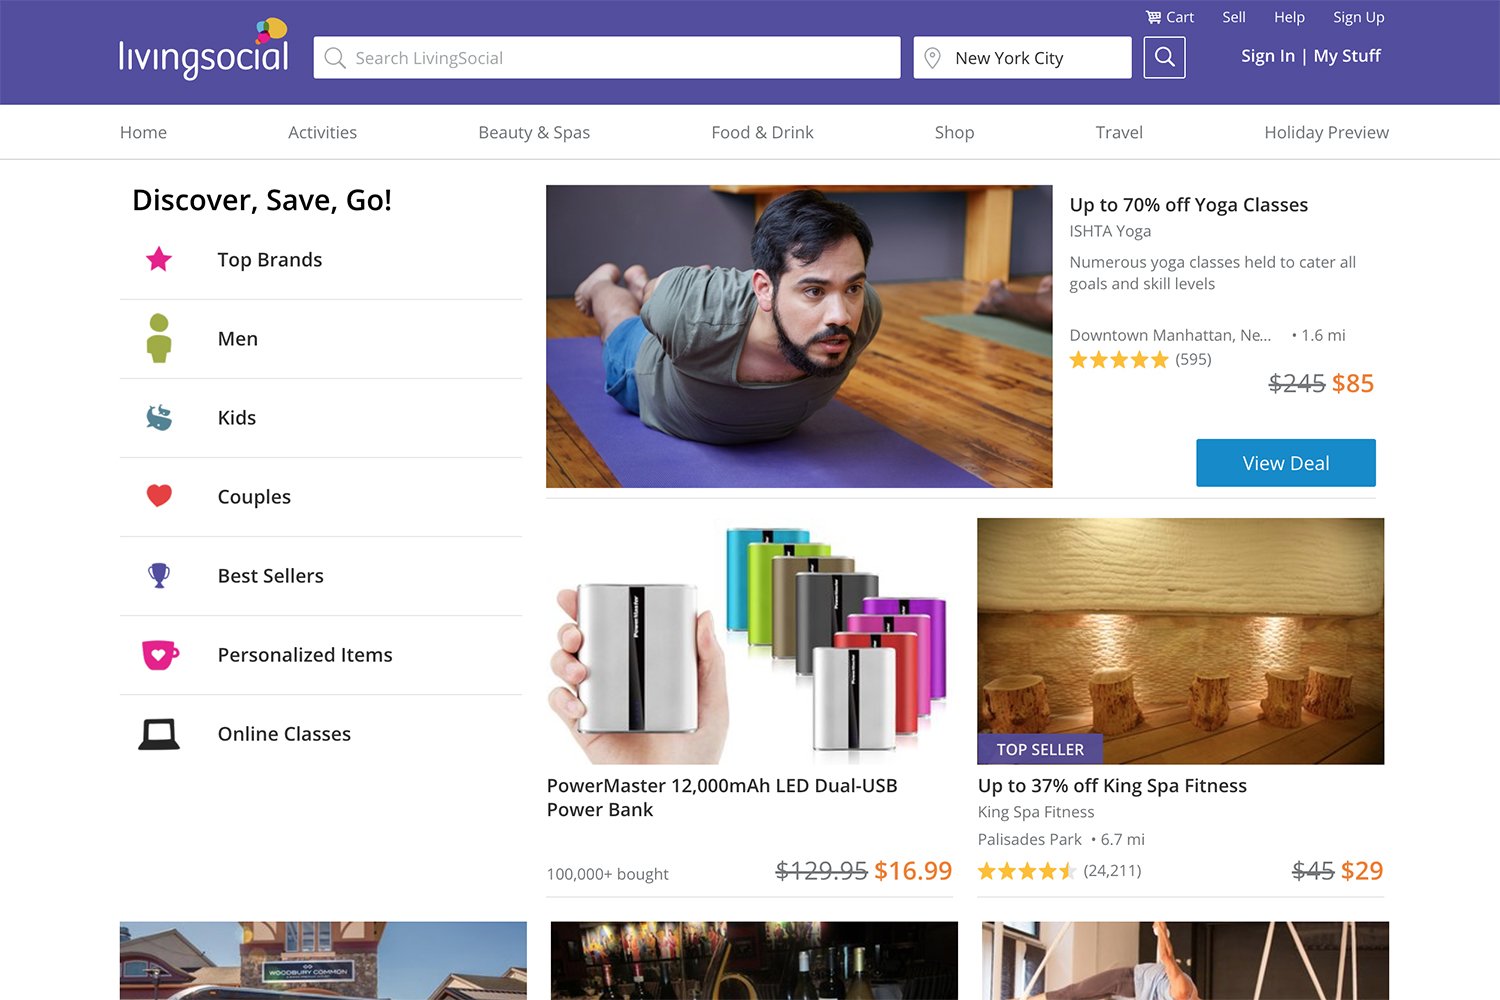Image resolution: width=1500 pixels, height=1000 pixels.
Task: Click the Sign Up link
Action: coord(1358,17)
